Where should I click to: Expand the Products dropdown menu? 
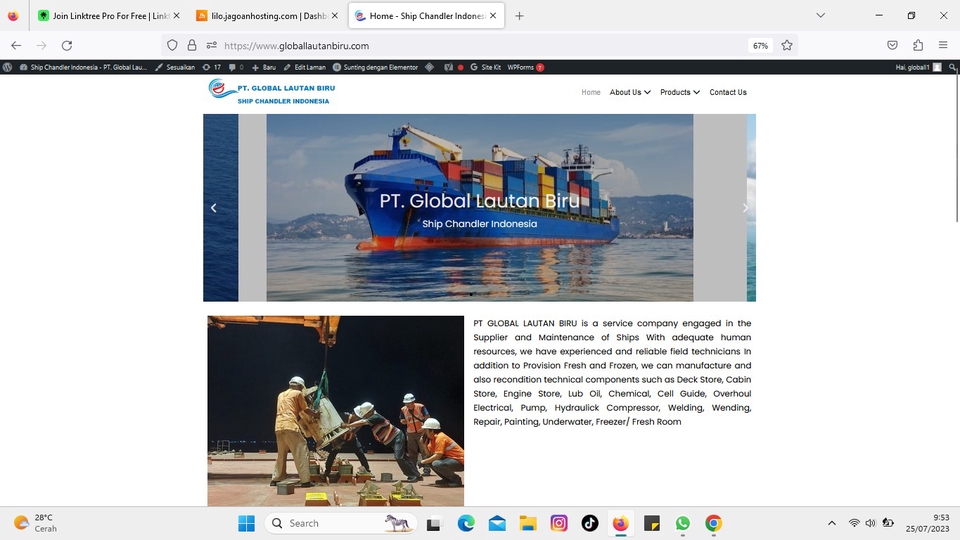point(680,92)
